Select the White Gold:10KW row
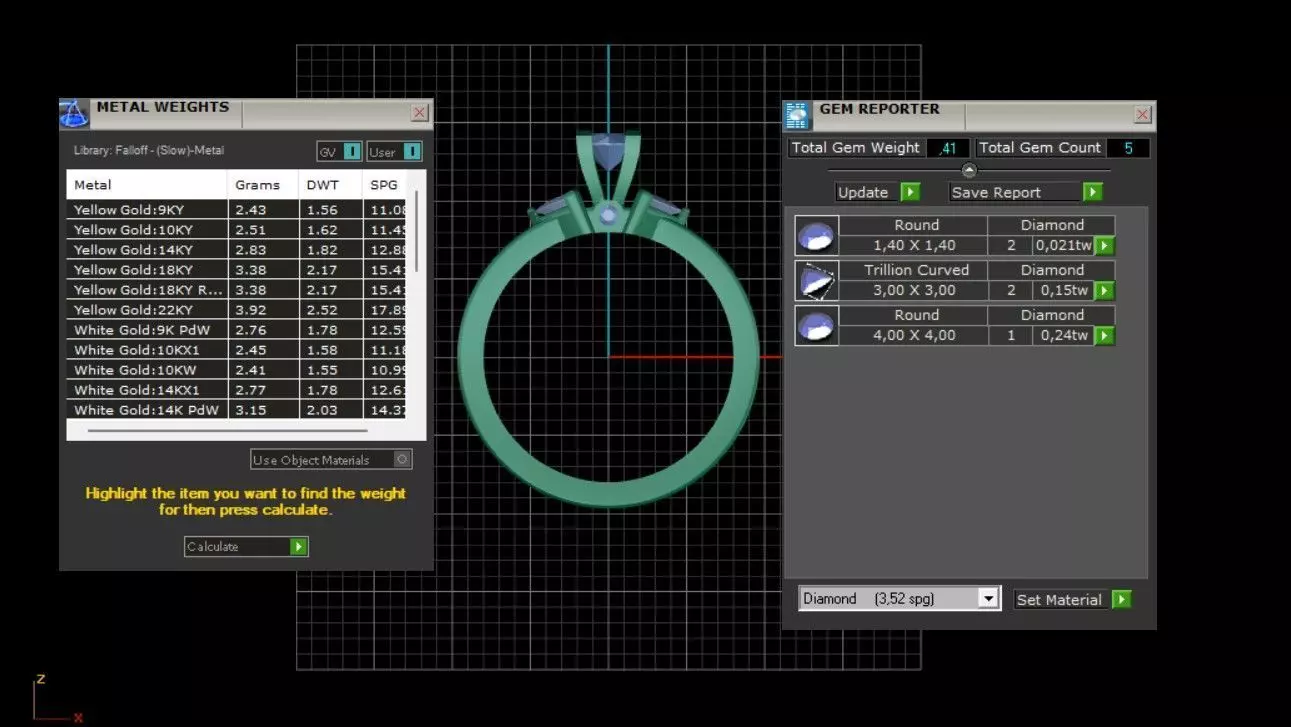1291x727 pixels. tap(236, 370)
